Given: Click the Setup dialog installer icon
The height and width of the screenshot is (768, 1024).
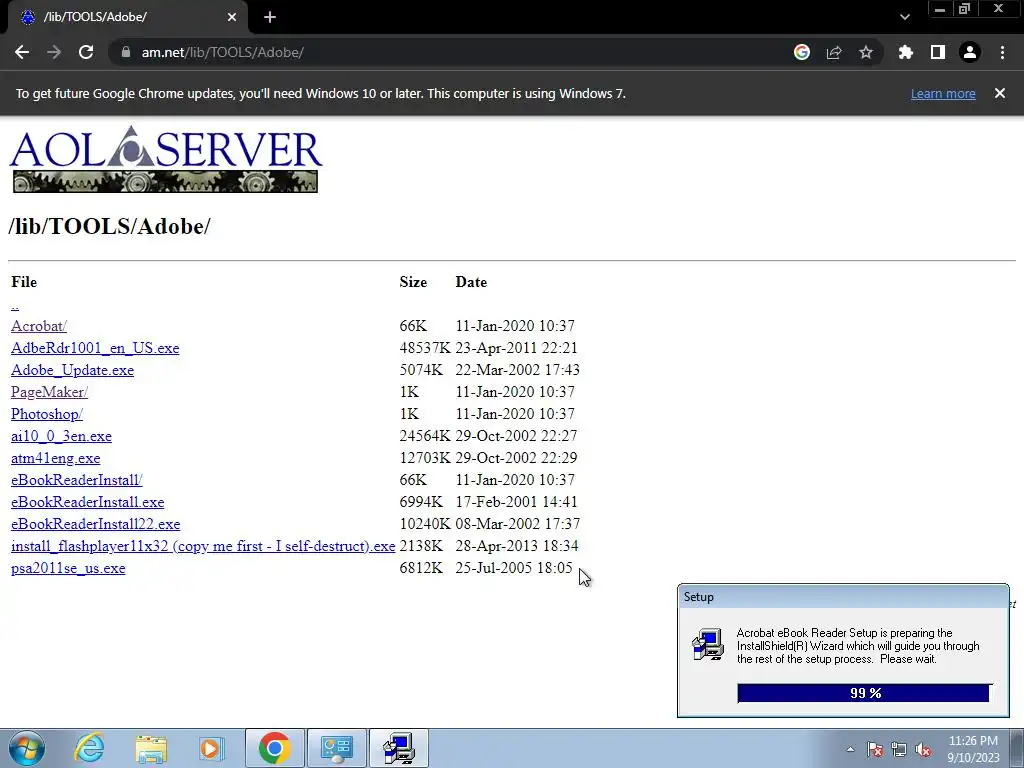Looking at the screenshot, I should pyautogui.click(x=708, y=645).
